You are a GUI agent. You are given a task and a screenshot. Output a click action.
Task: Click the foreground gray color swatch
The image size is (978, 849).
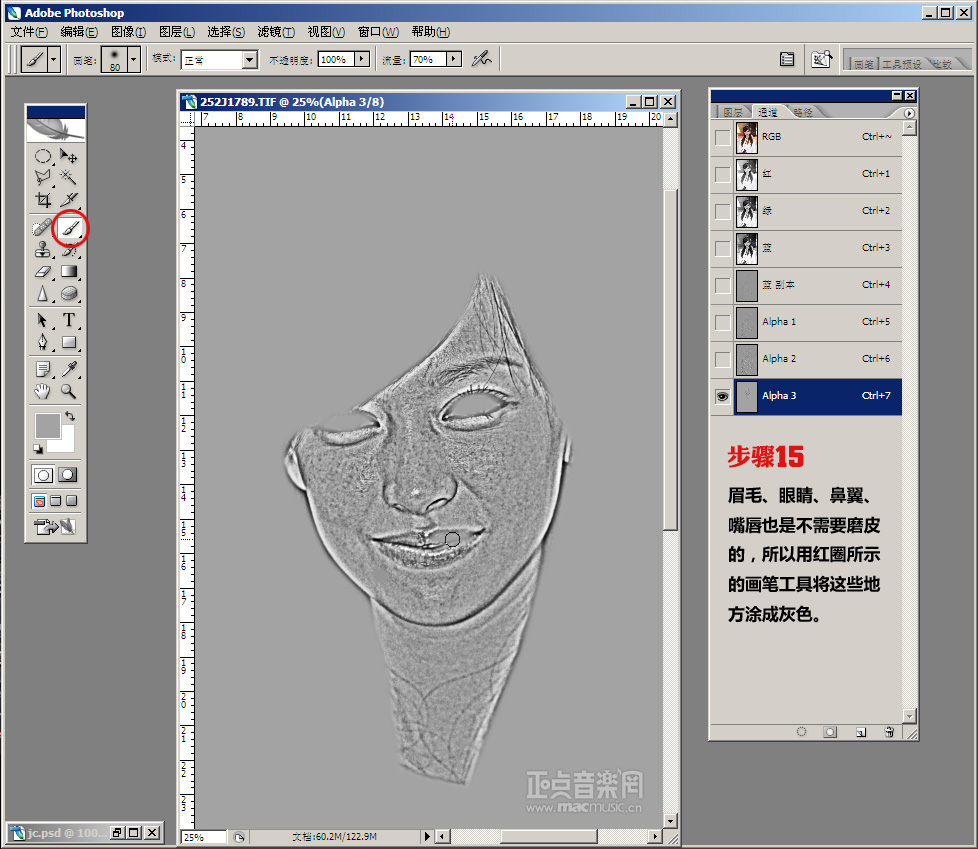coord(48,425)
